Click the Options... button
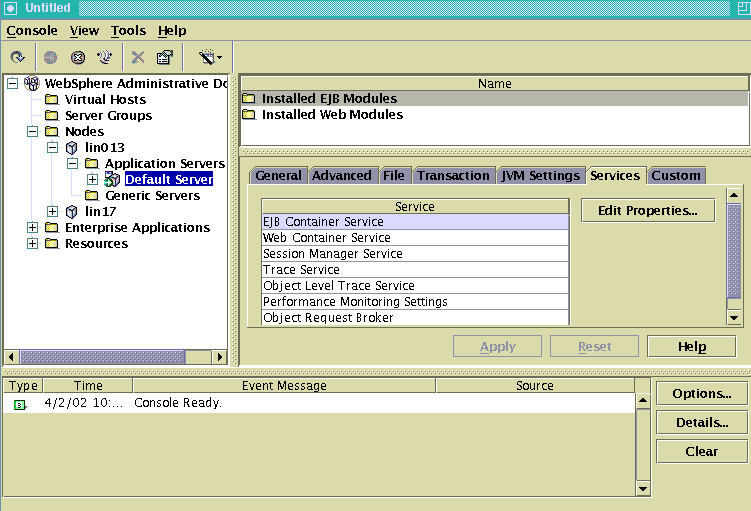 (x=702, y=394)
